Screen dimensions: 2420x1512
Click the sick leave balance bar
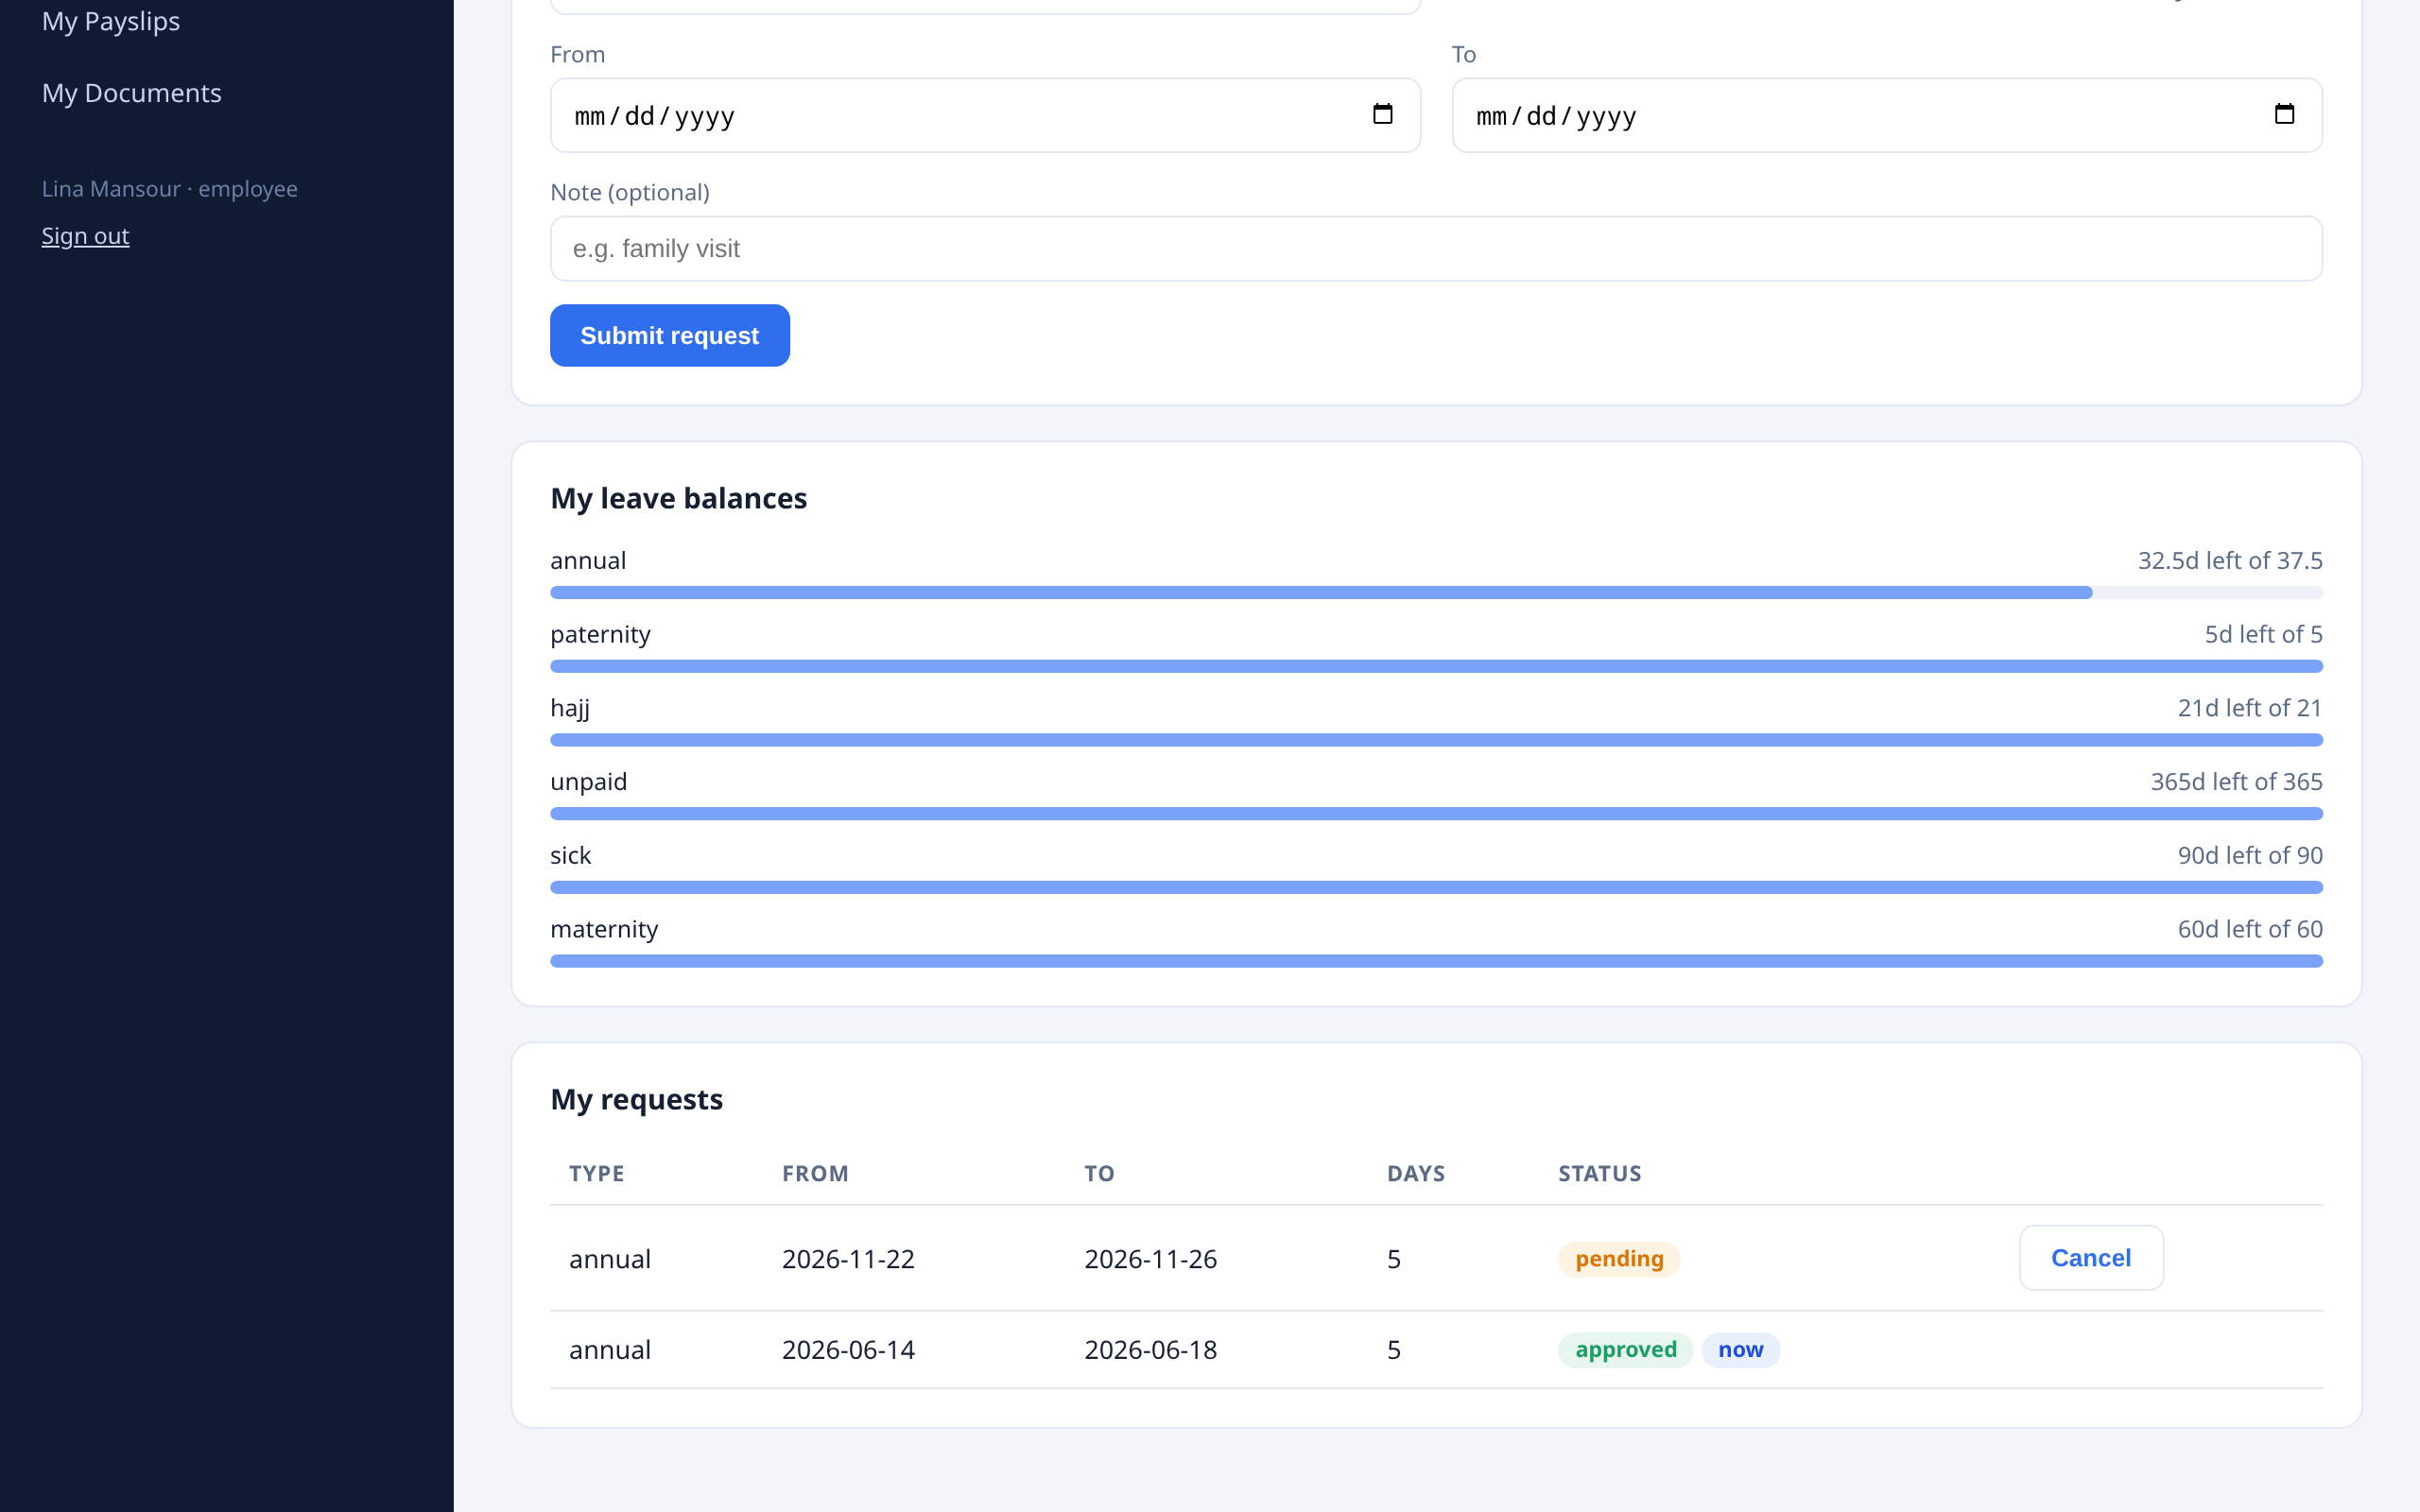point(1436,888)
